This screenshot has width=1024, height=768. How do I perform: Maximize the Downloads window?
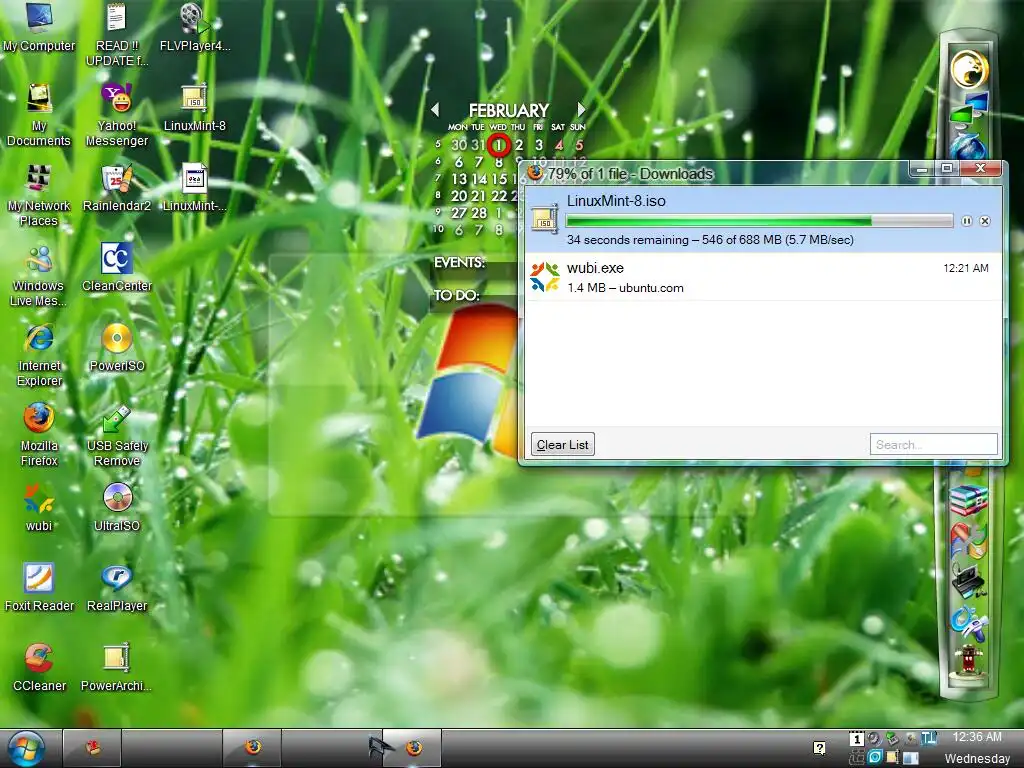coord(947,169)
